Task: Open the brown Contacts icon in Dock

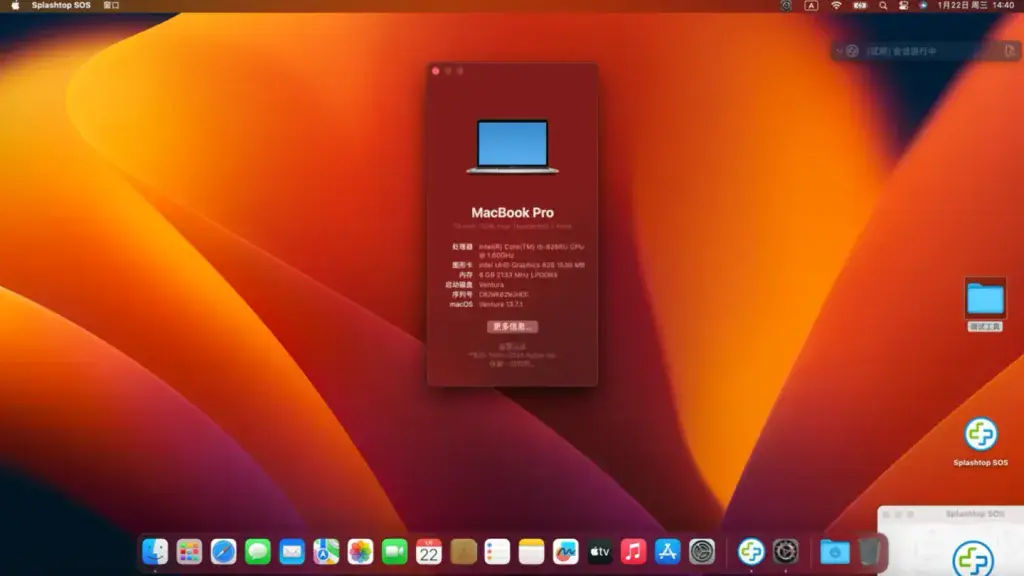Action: coord(463,552)
